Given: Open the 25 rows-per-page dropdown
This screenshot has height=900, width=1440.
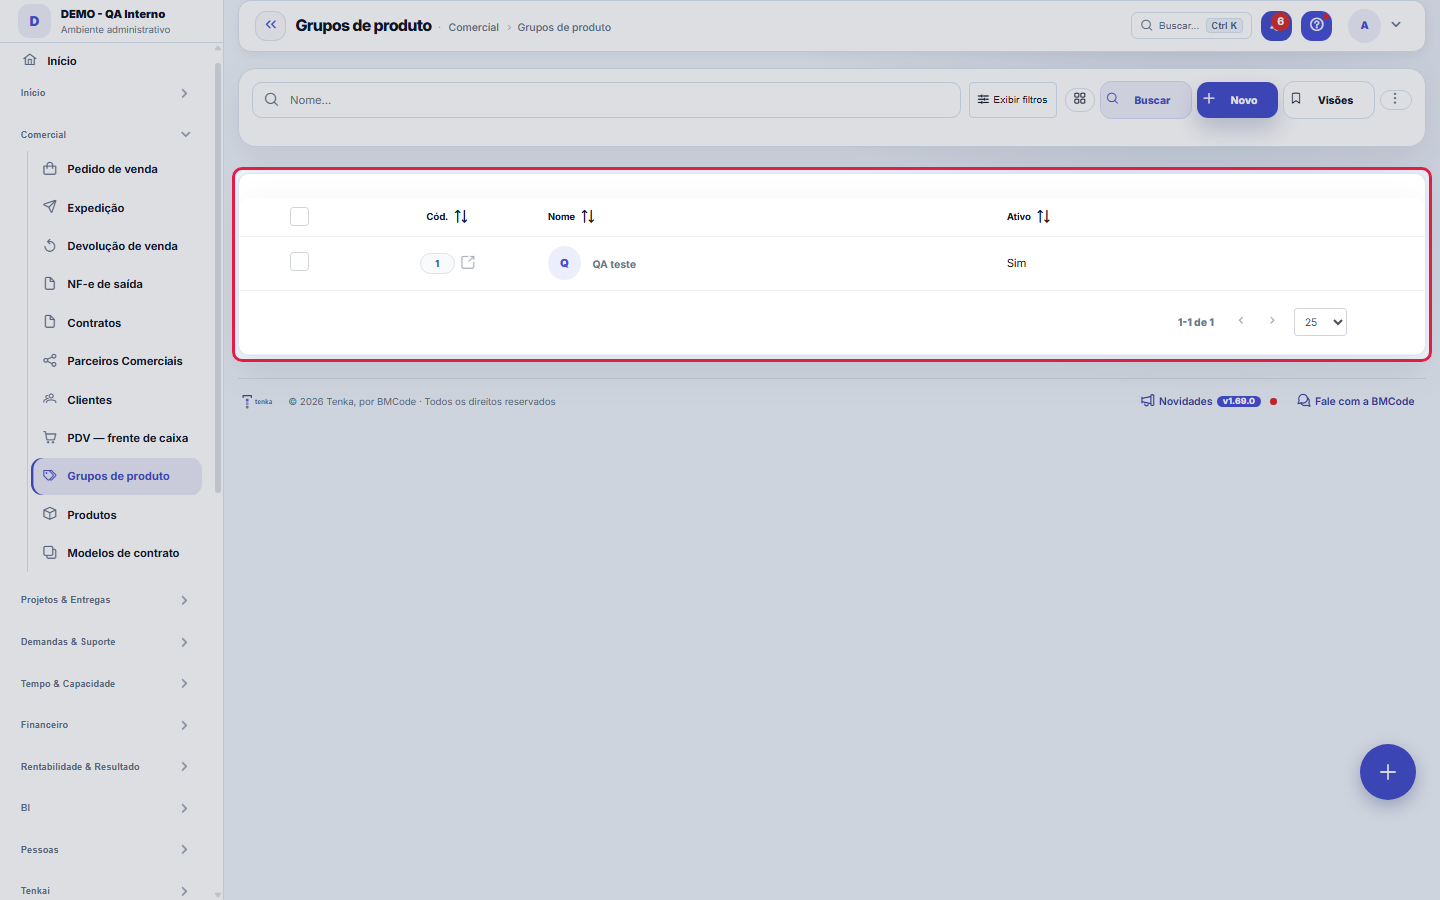Looking at the screenshot, I should pos(1320,322).
